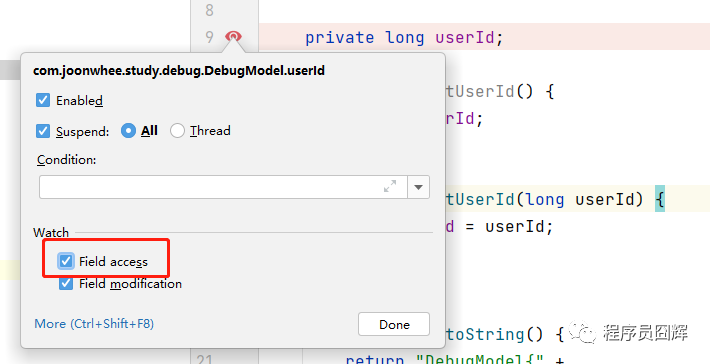The image size is (710, 364).
Task: Click the highlighted opening brace after setter parameters
Action: coord(660,199)
